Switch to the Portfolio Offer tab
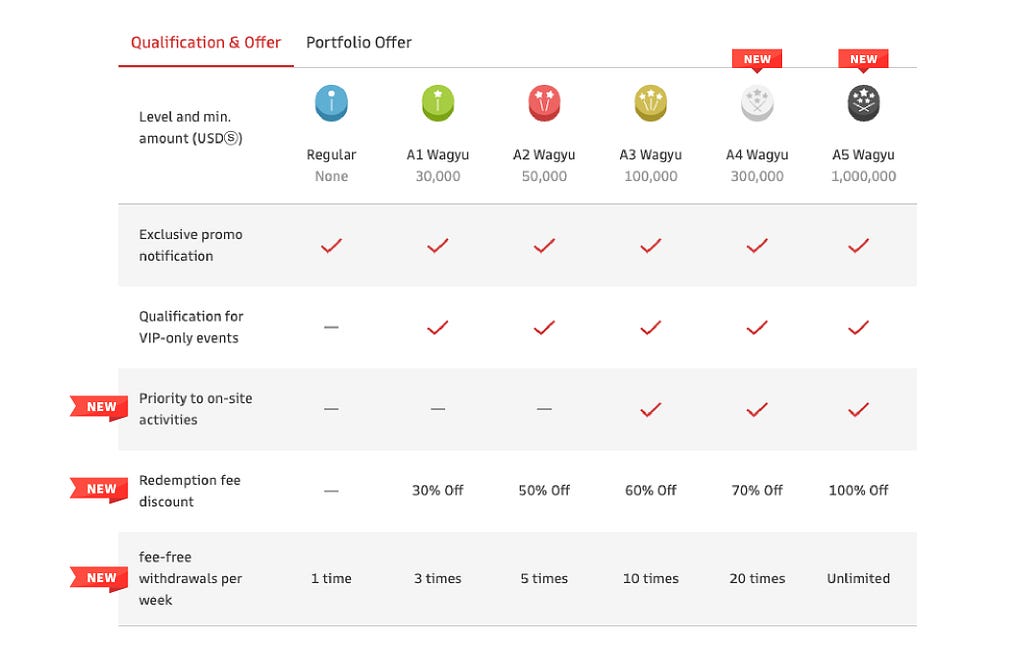The image size is (1024, 661). coord(359,42)
